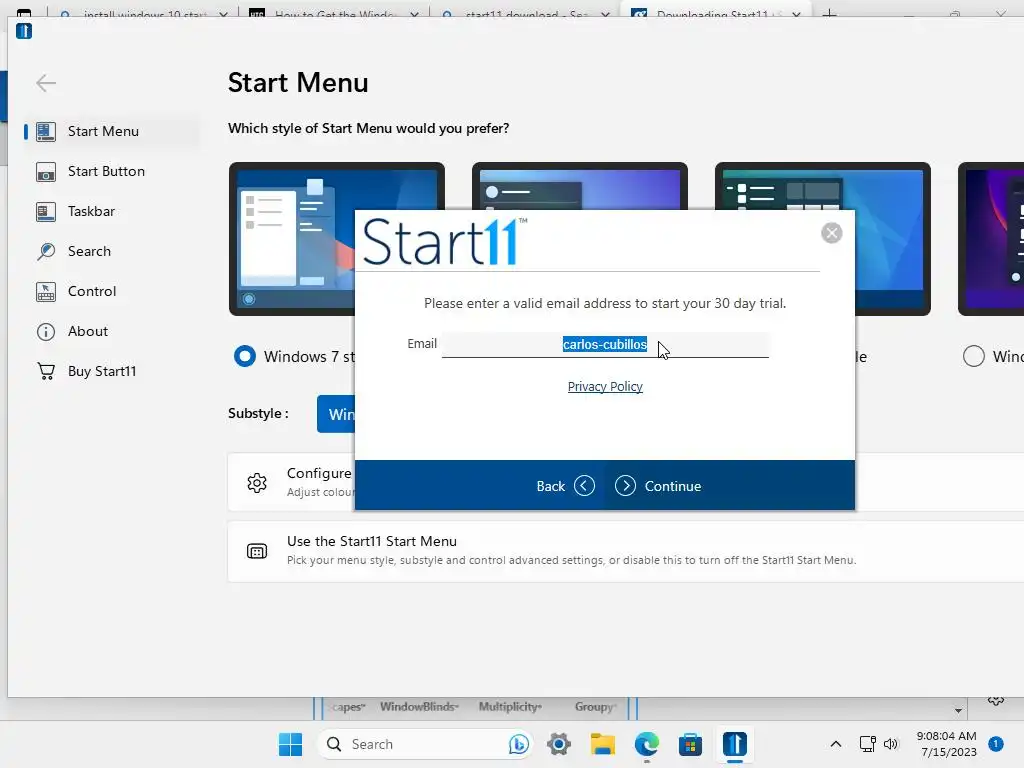Open a new browser tab with plus button
This screenshot has height=768, width=1024.
click(x=829, y=14)
